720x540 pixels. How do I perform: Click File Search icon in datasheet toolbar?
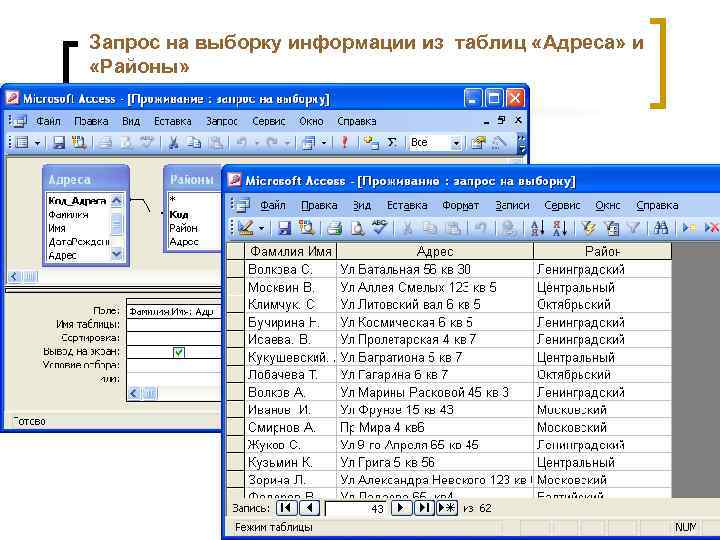point(306,228)
